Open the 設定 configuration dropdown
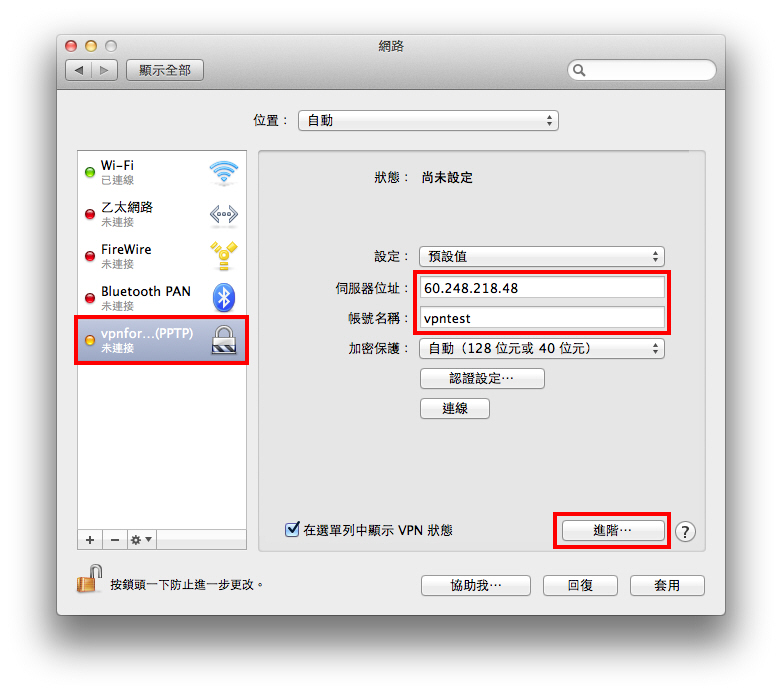The height and width of the screenshot is (694, 782). (x=542, y=256)
